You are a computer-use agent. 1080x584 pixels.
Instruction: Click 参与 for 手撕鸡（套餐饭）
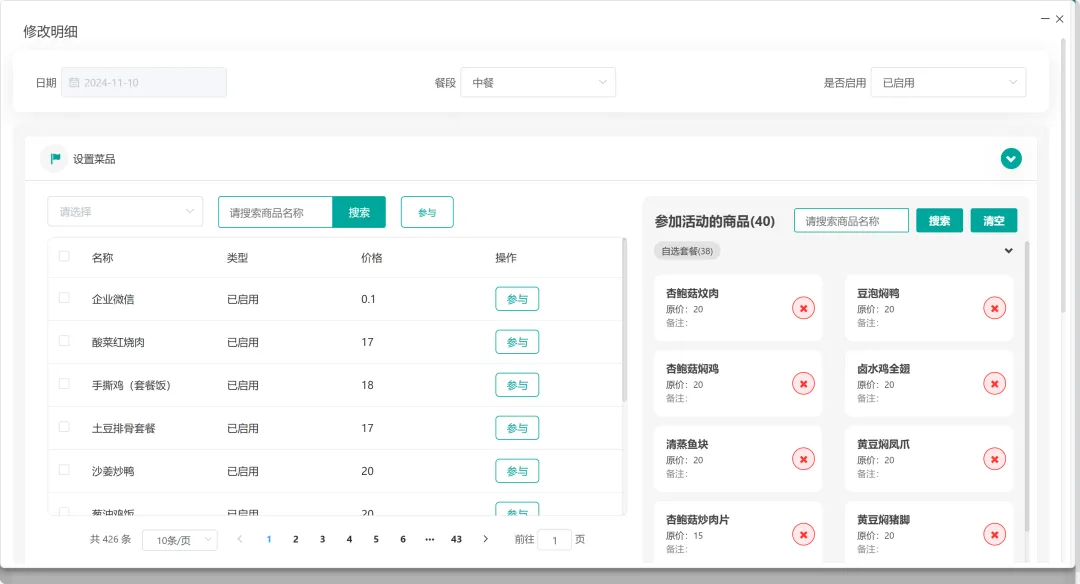click(517, 385)
